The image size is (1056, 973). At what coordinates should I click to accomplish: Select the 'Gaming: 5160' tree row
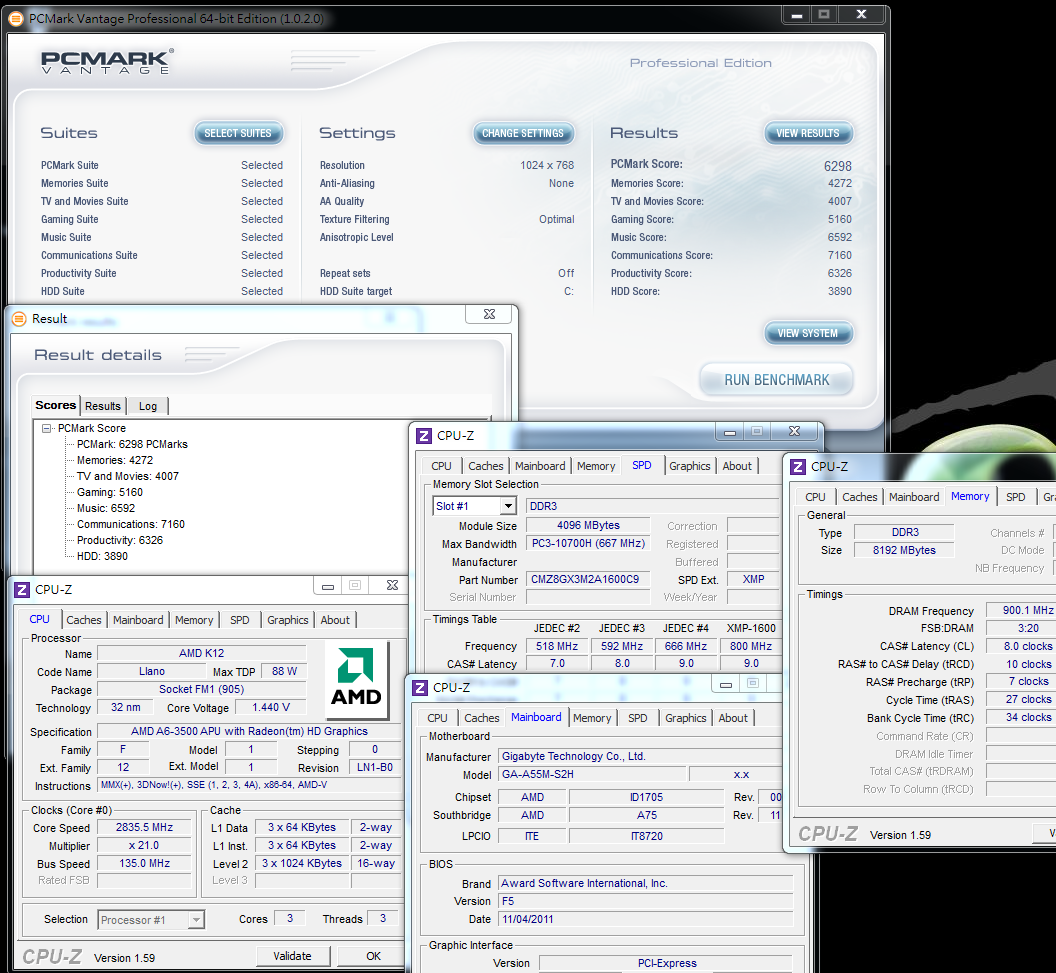coord(110,492)
